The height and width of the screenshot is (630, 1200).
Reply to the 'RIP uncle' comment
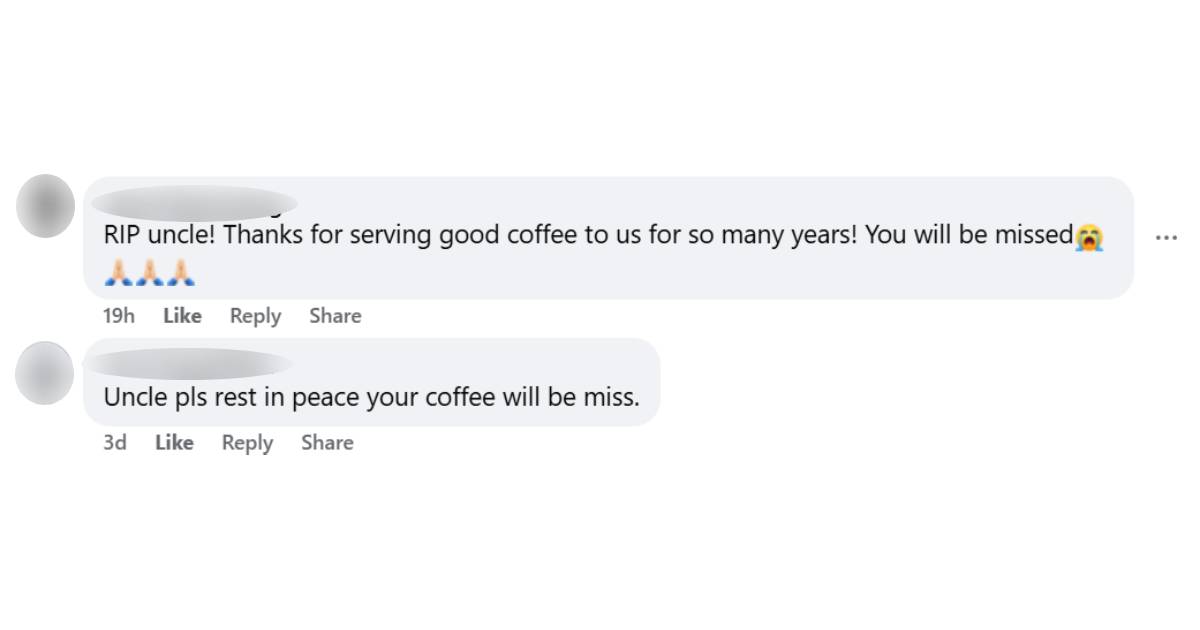click(x=255, y=316)
